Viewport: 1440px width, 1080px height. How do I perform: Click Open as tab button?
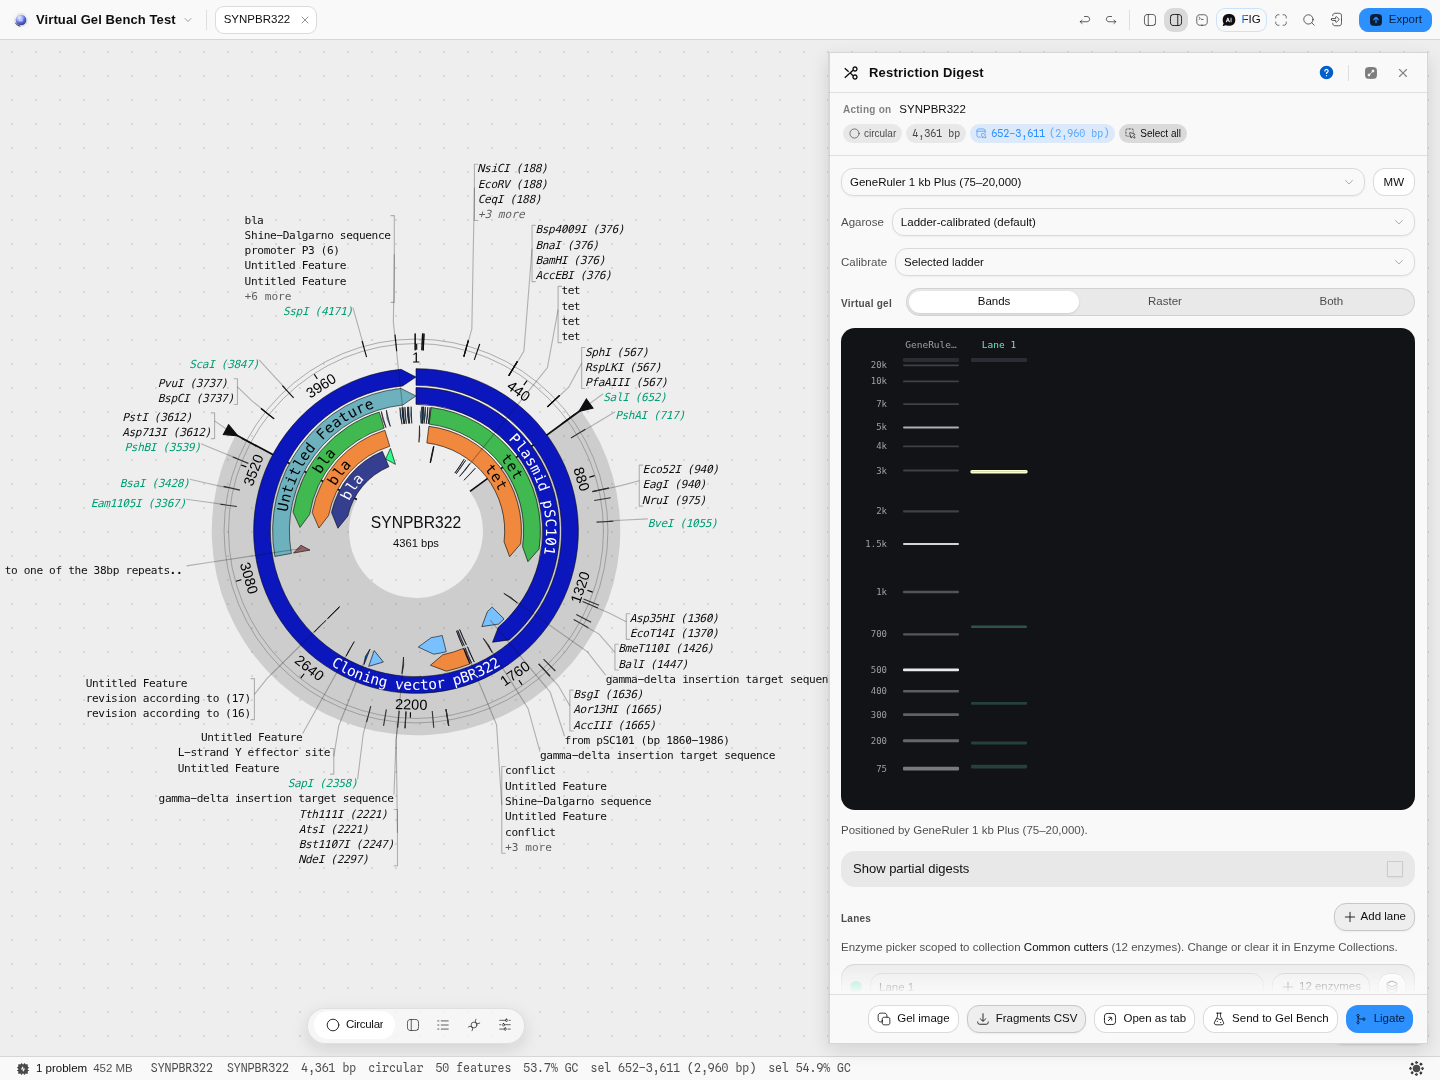(1145, 1019)
